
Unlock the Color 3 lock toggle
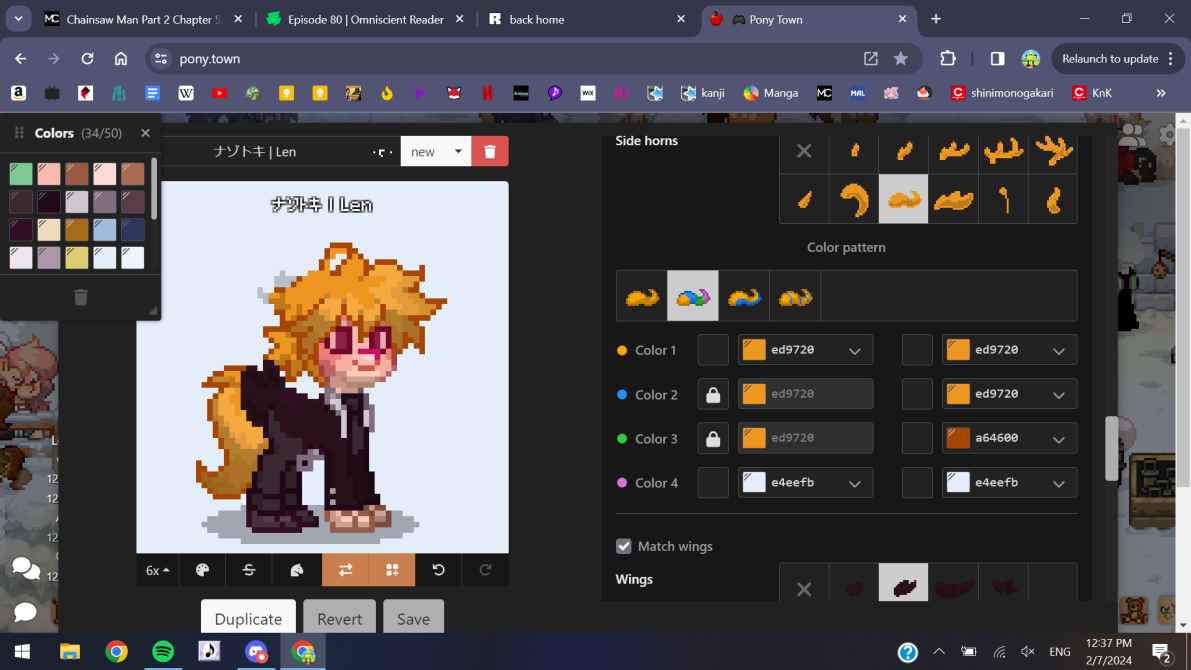click(x=713, y=439)
